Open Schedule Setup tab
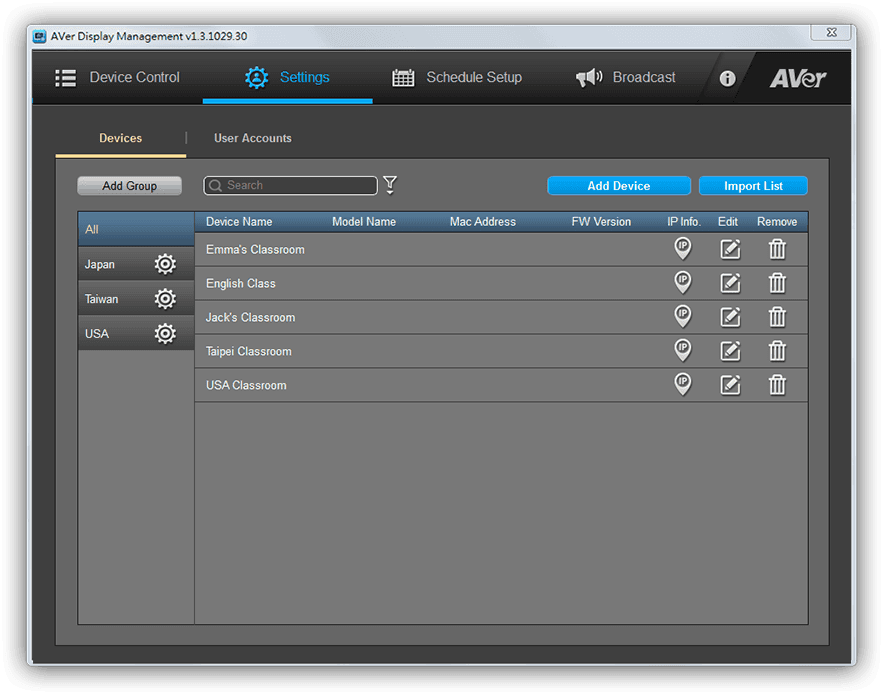 point(457,77)
